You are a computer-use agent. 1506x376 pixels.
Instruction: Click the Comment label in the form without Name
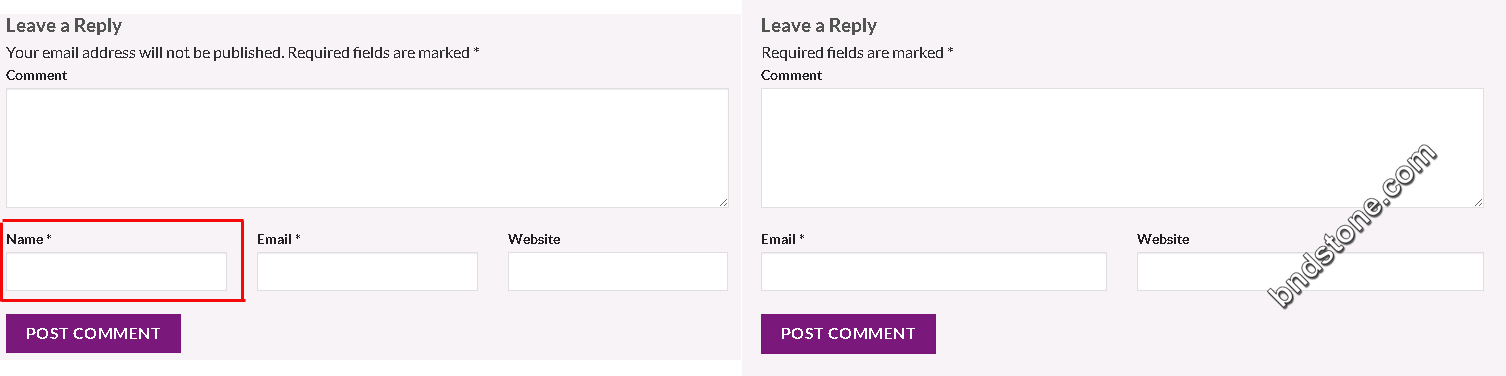point(791,75)
